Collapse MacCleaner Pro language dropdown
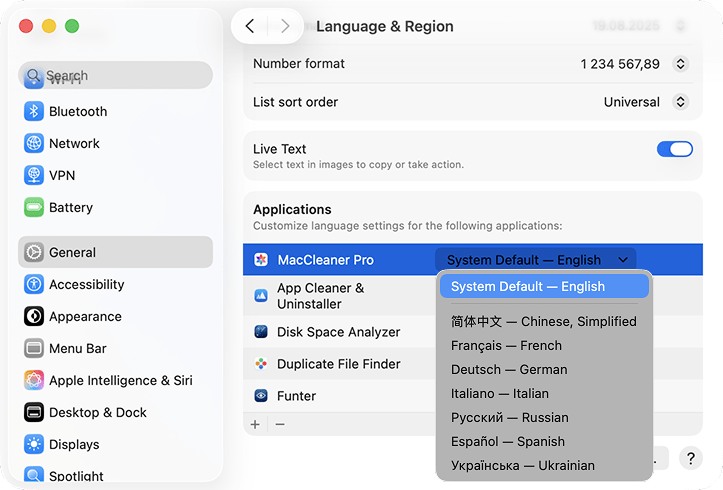 (x=535, y=260)
